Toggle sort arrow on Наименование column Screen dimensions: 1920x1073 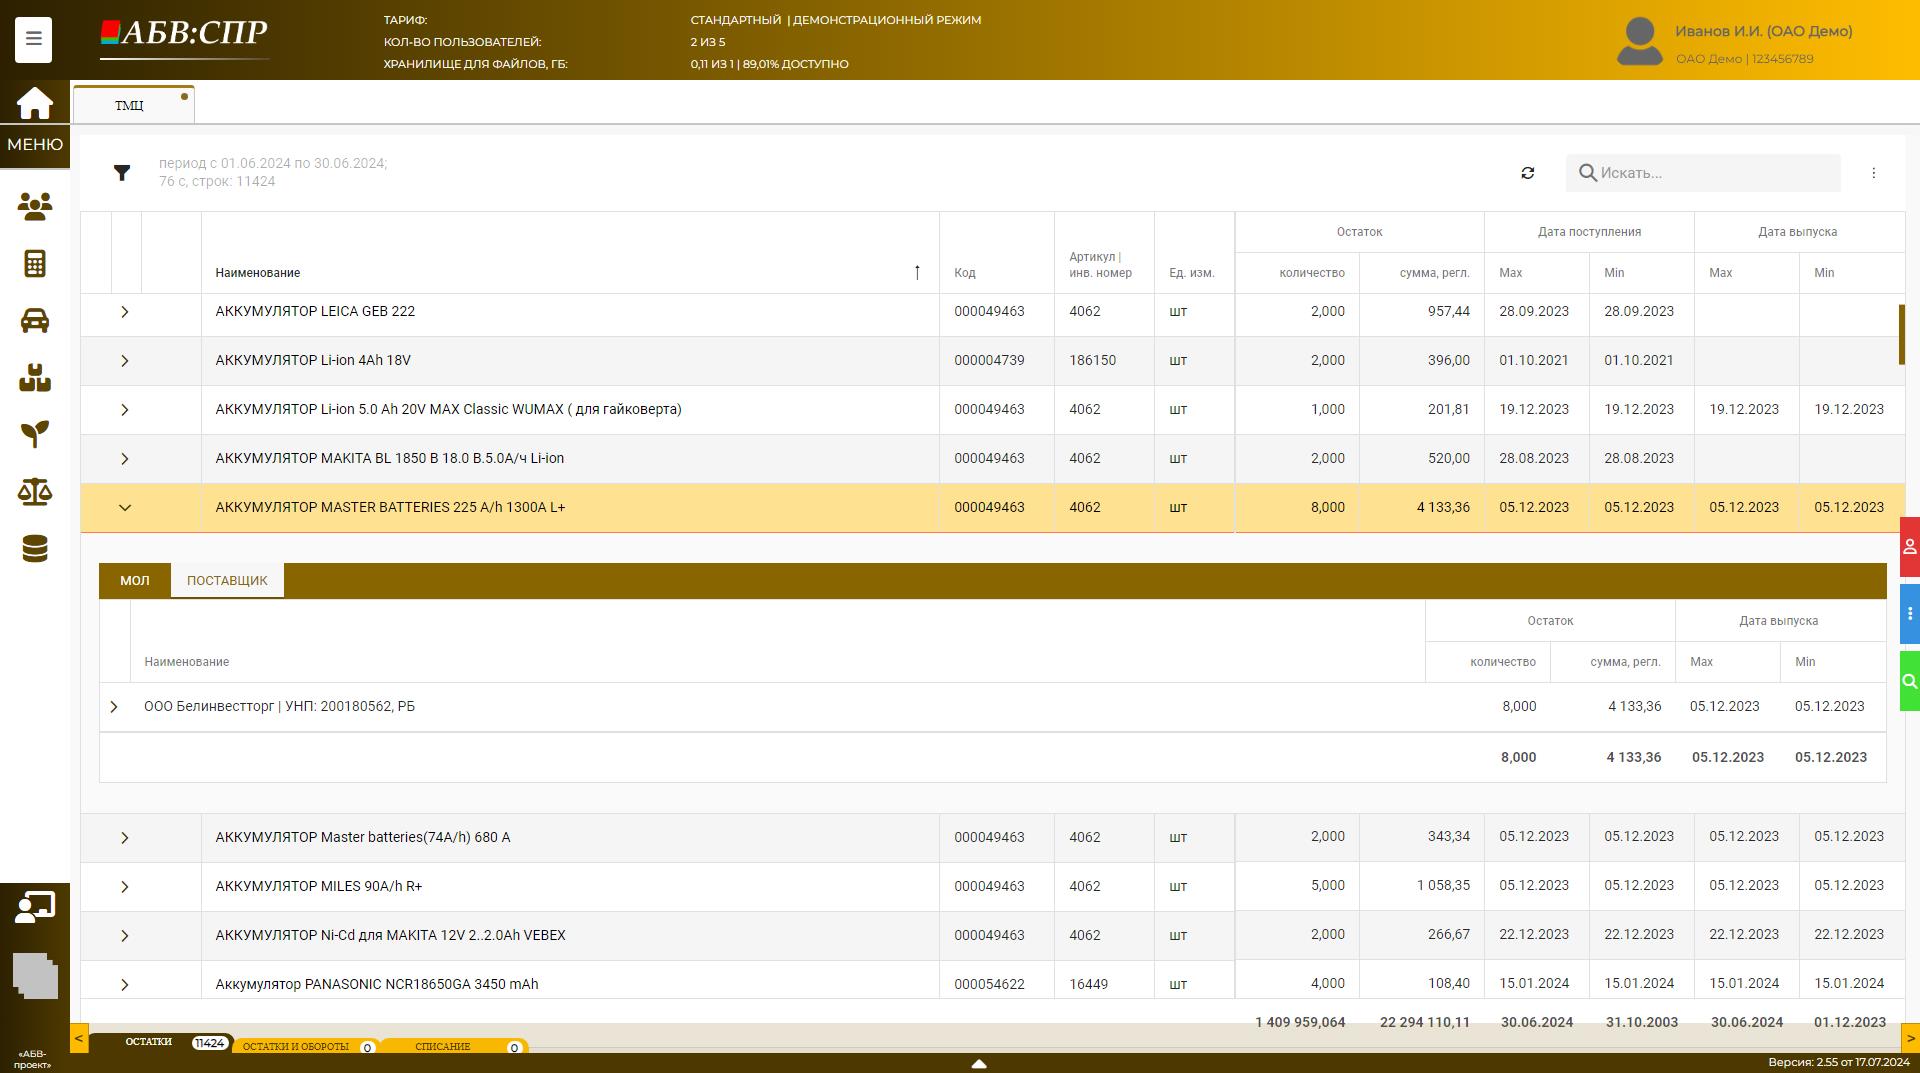point(917,272)
